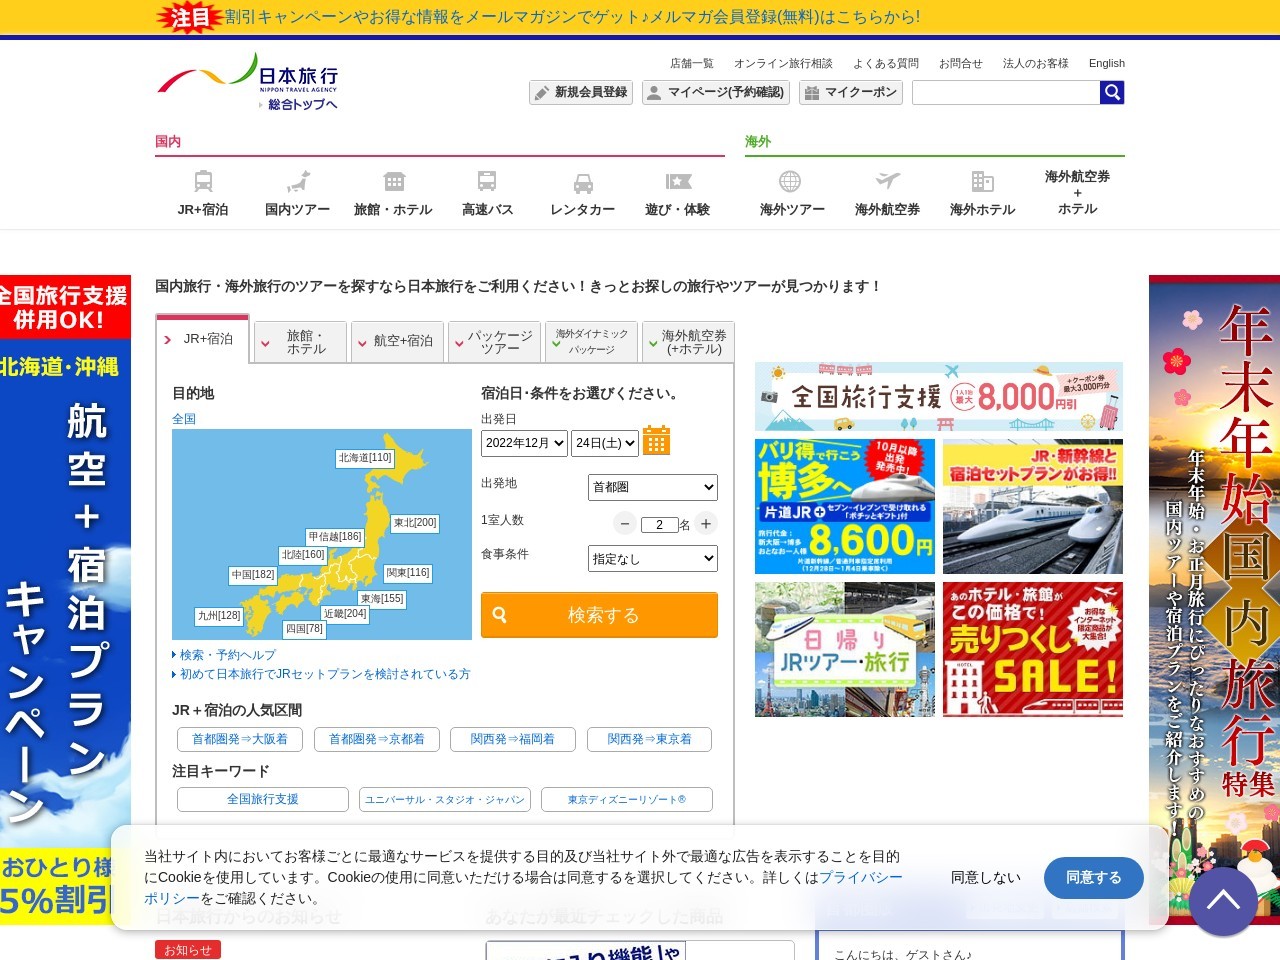Open 国内ツアー airplane icon in navigation
1280x960 pixels.
tap(297, 182)
